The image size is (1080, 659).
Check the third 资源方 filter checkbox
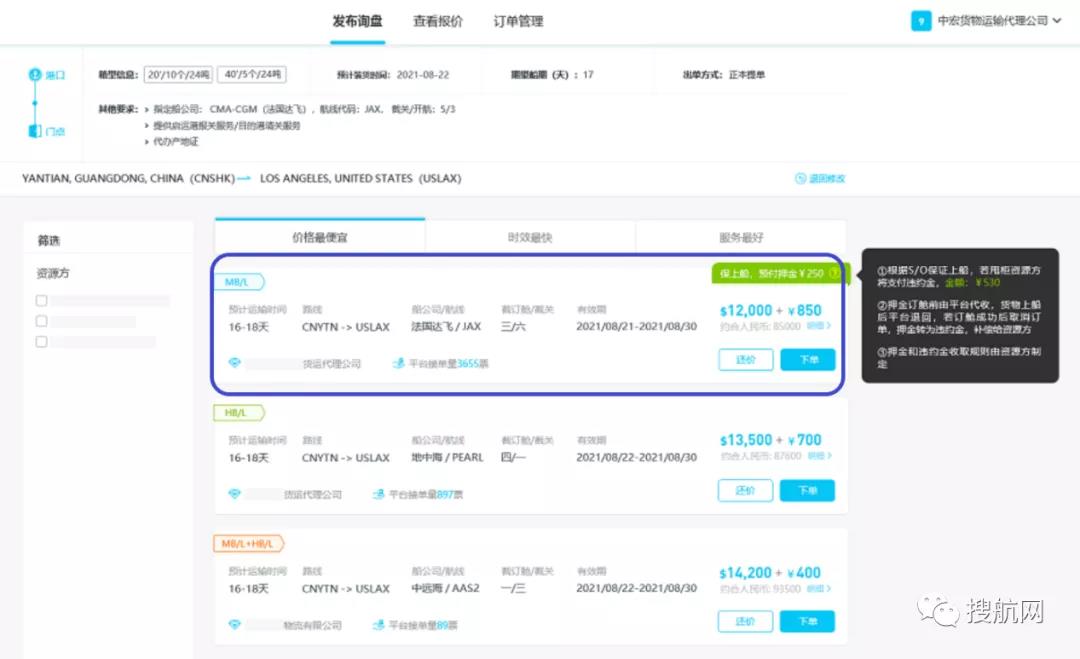40,341
